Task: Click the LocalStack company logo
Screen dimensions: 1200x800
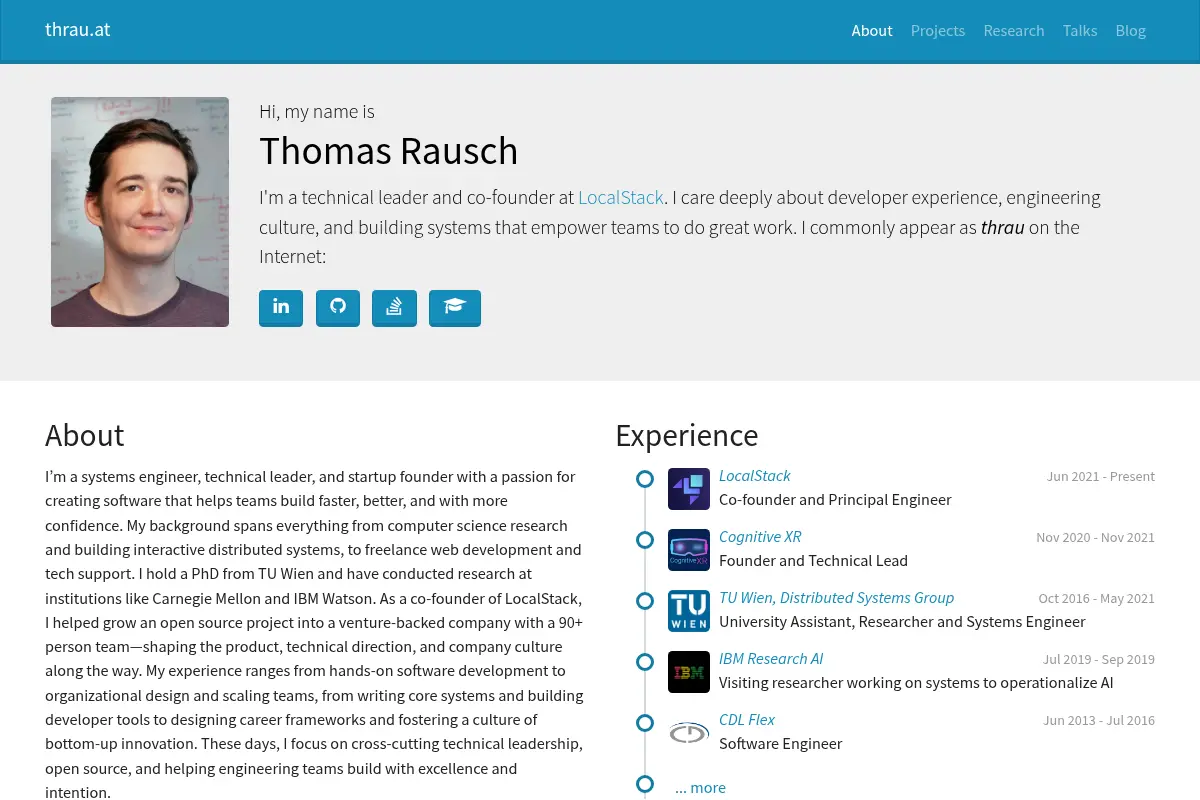Action: point(689,489)
